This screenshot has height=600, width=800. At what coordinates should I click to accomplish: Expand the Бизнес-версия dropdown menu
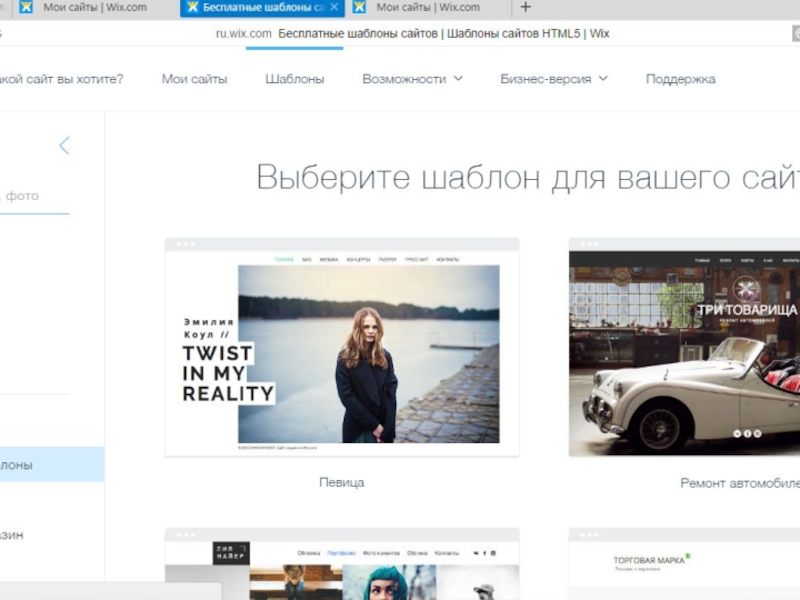coord(553,79)
